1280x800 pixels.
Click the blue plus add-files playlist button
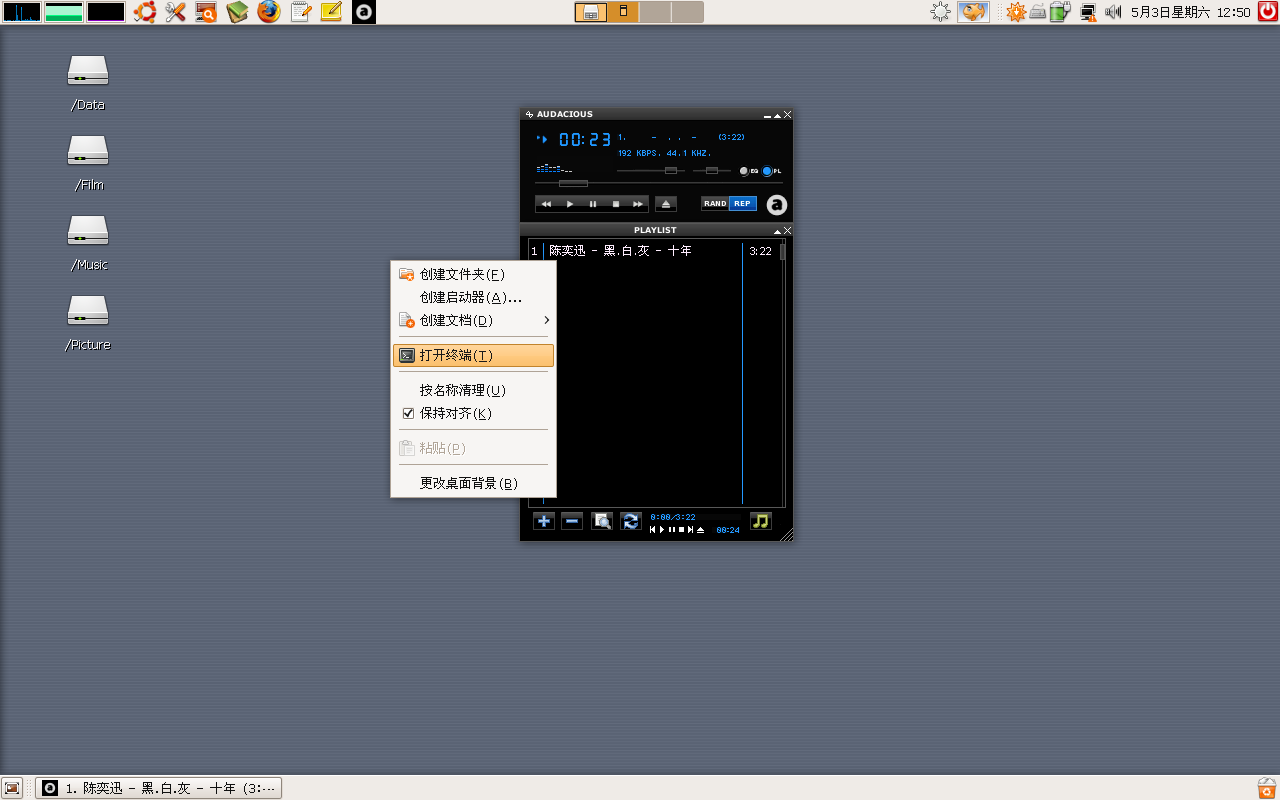pos(543,521)
